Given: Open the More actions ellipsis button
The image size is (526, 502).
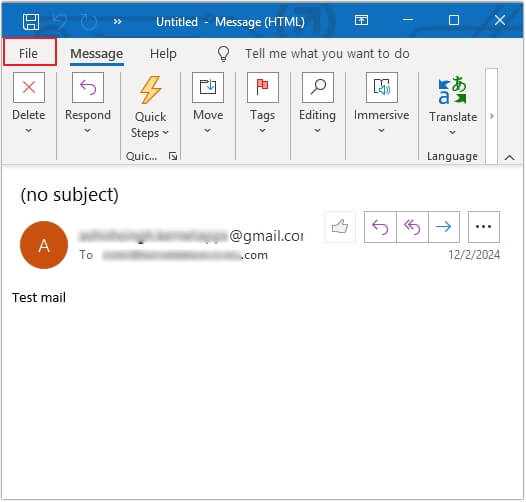Looking at the screenshot, I should (484, 227).
